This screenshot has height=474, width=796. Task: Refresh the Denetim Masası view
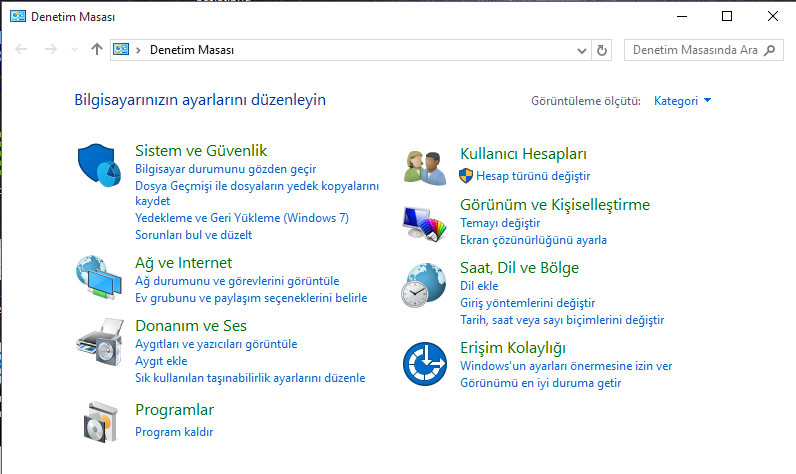tap(602, 50)
